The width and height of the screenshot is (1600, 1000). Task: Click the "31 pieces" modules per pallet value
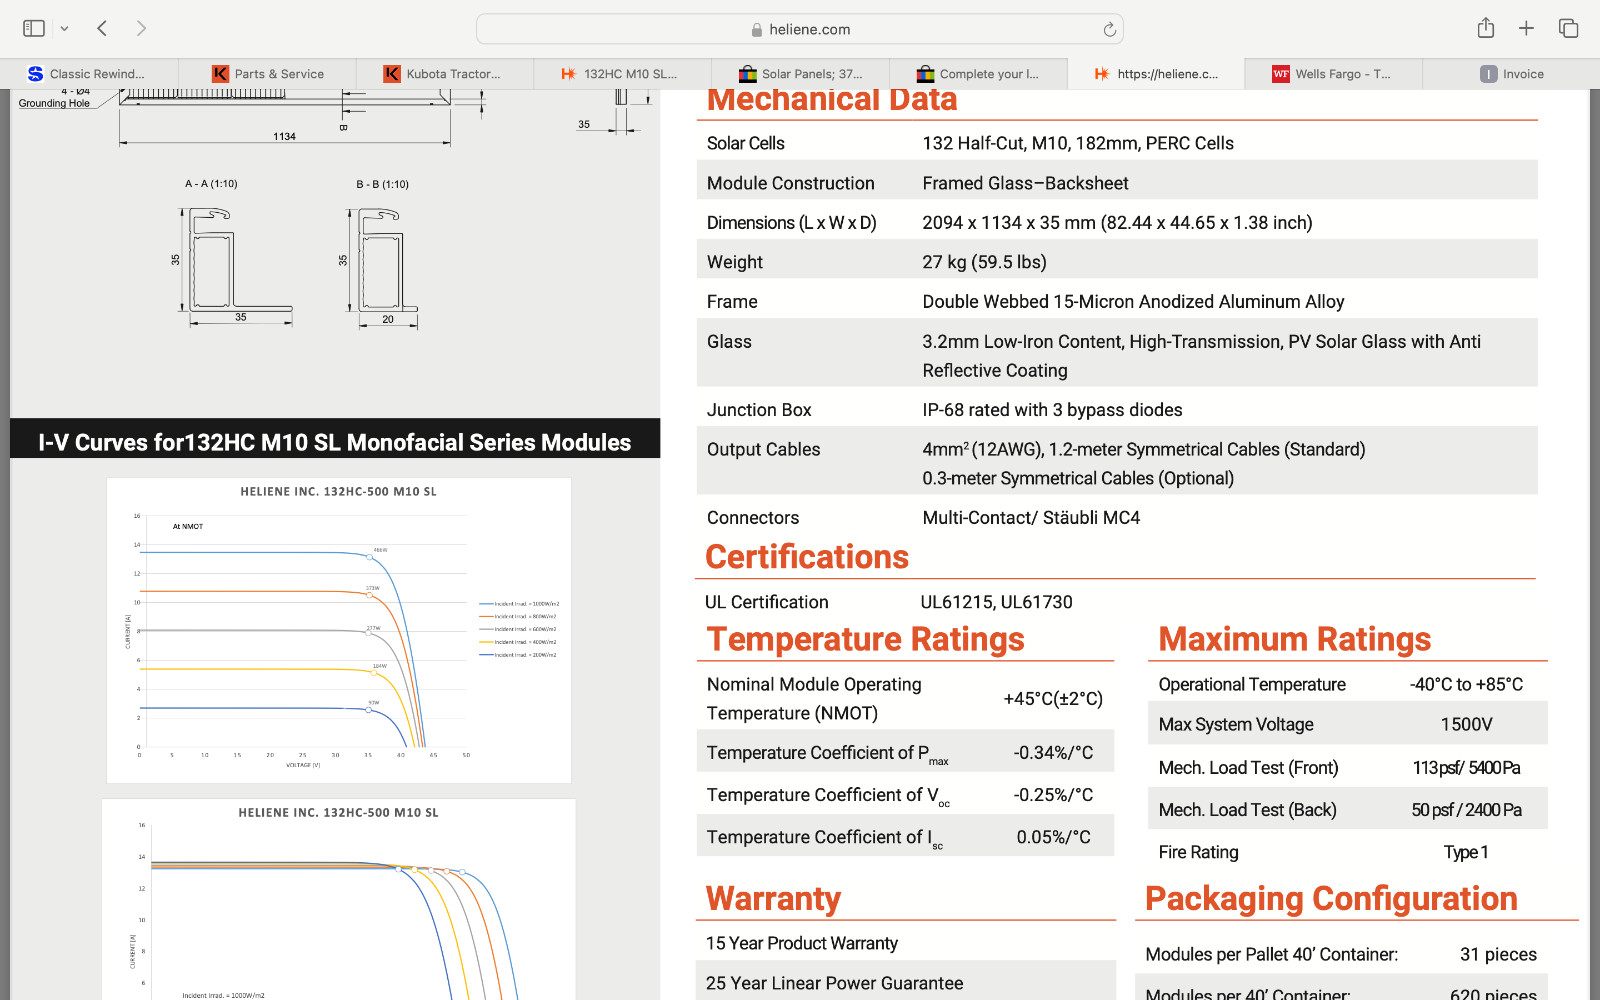(x=1498, y=954)
